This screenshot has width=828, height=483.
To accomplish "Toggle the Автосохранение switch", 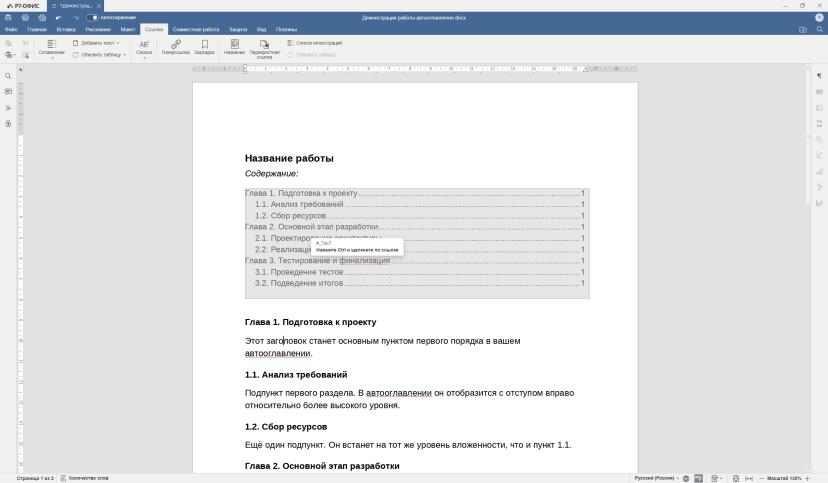I will [x=92, y=17].
